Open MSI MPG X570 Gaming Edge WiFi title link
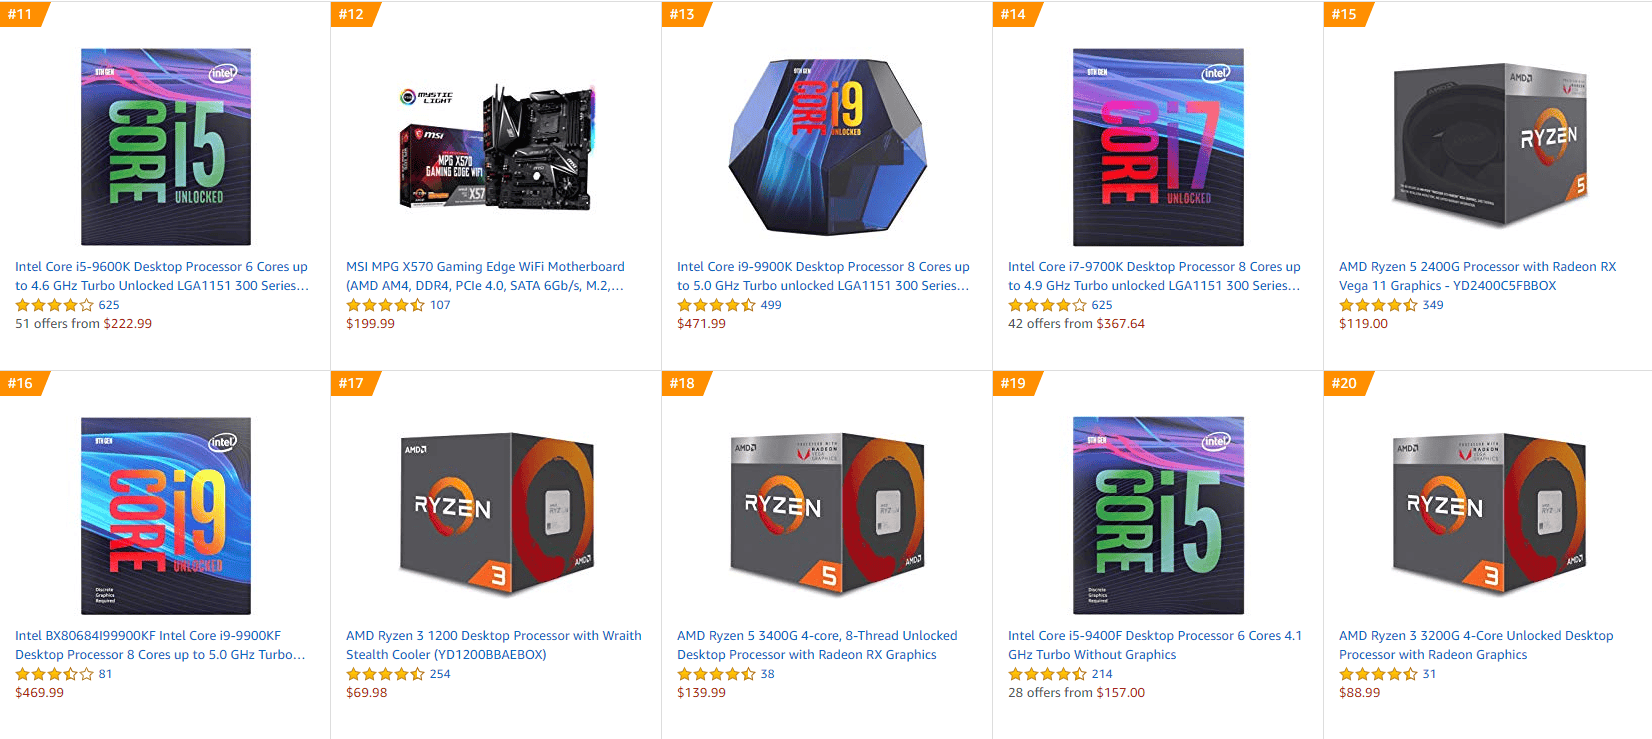 (x=485, y=276)
